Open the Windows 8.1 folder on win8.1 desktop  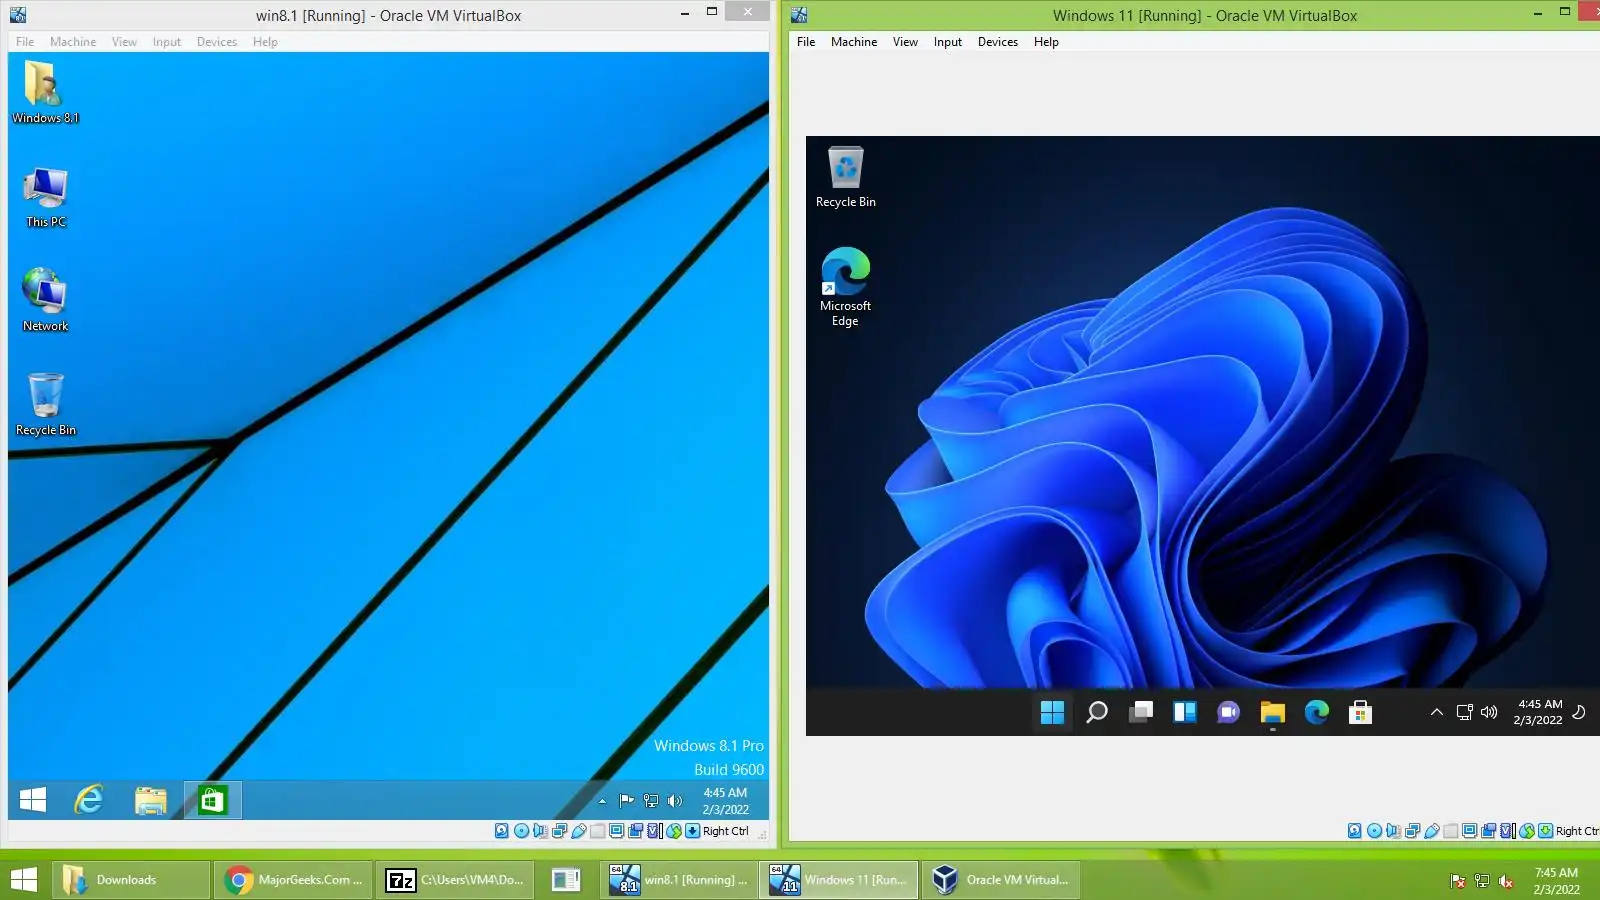45,92
